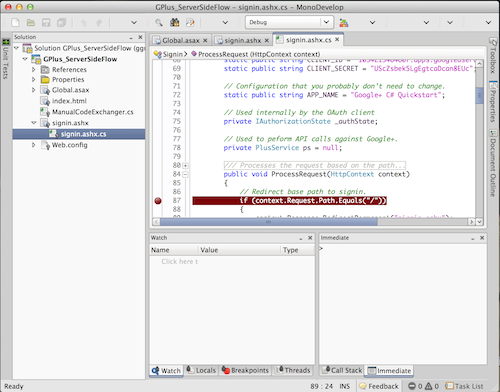Screen dimensions: 500x392
Task: Click the errors count indicator in status bar
Action: click(415, 386)
